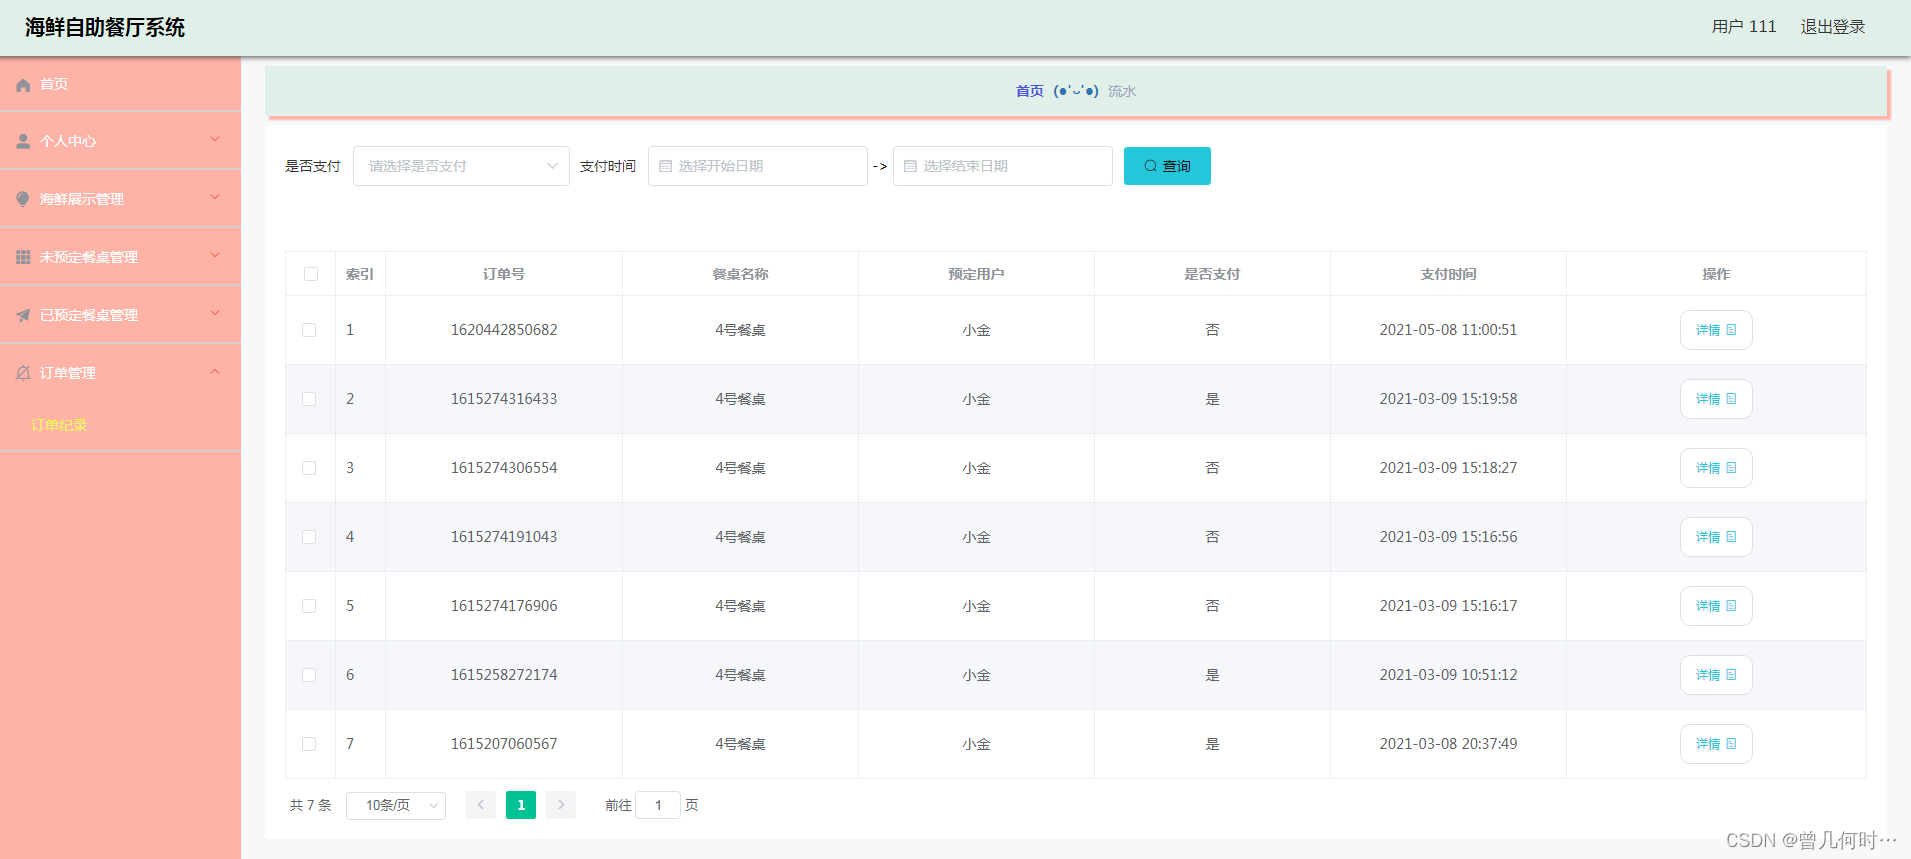Click 共 7 条 total count text
Screen dimensions: 1911x859
pos(310,805)
